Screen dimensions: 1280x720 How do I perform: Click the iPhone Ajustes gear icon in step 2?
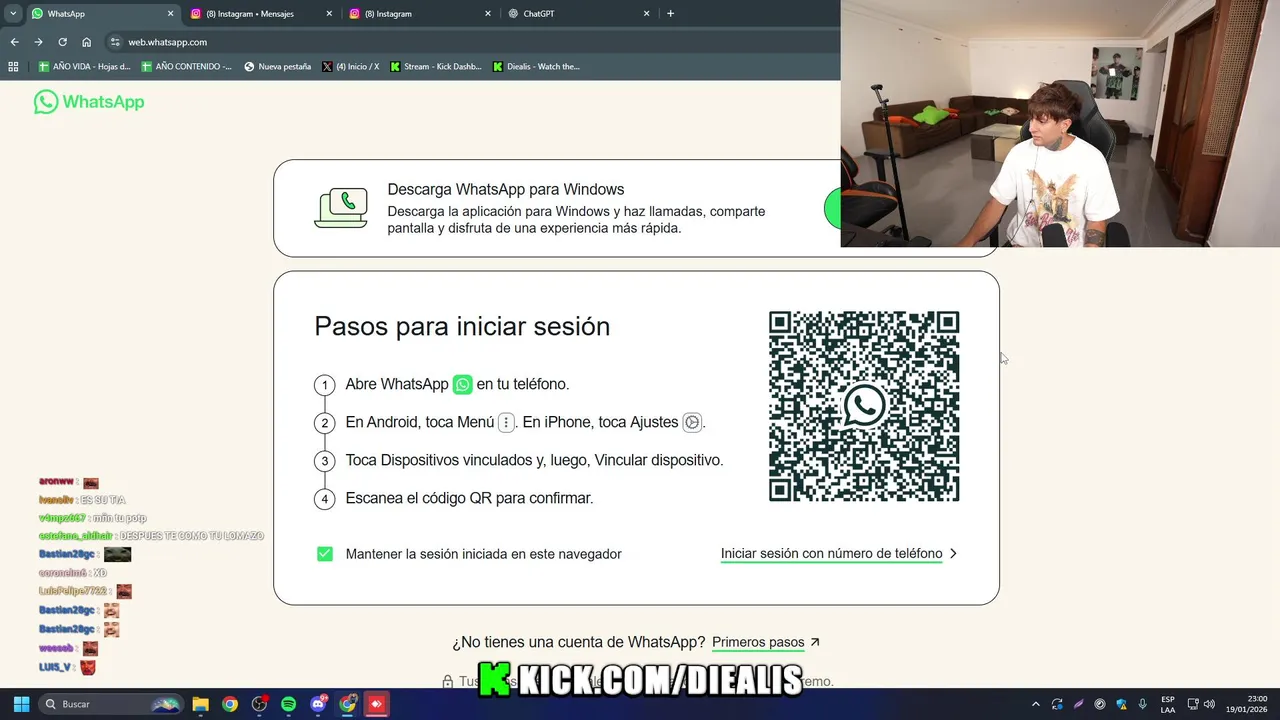(x=692, y=423)
